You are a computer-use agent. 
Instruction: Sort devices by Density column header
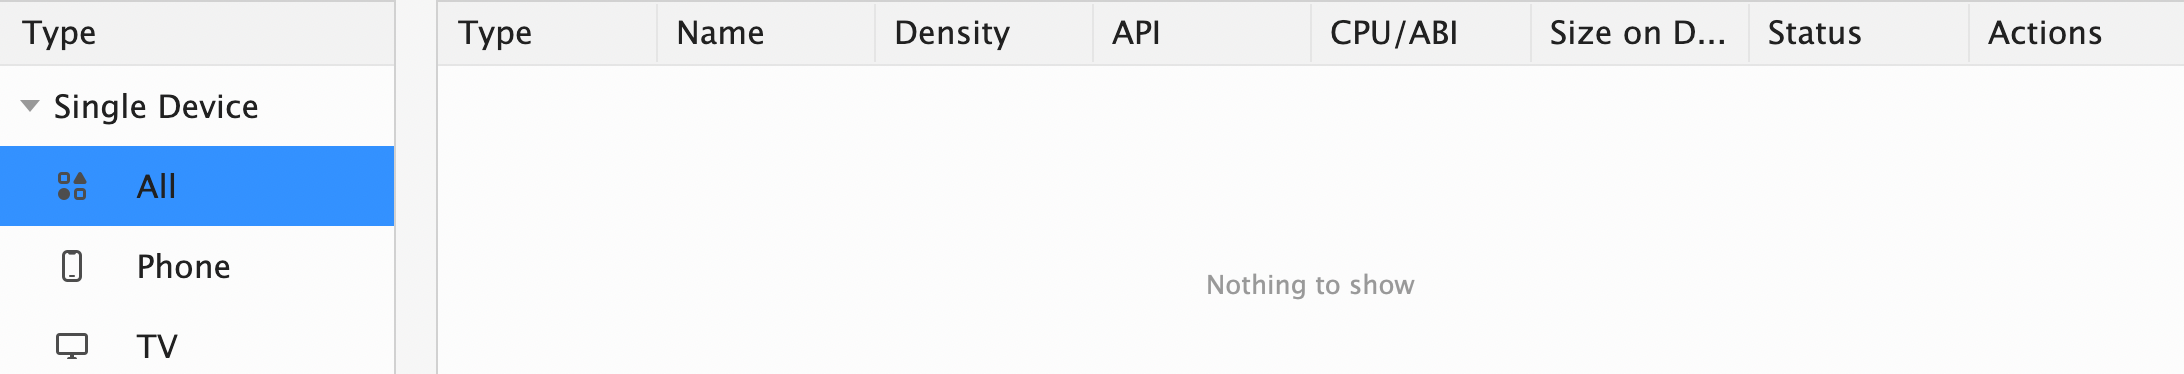coord(984,33)
